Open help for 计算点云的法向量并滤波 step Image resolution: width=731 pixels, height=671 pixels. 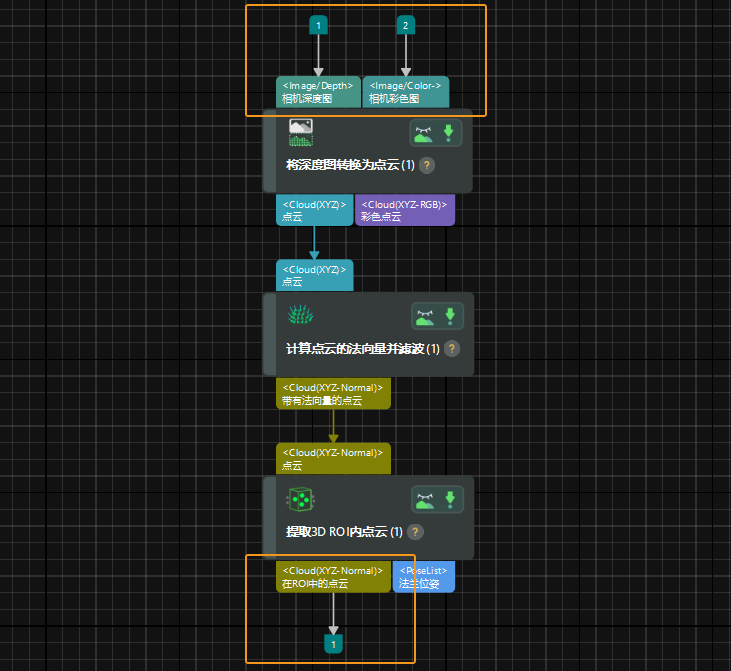tap(452, 349)
